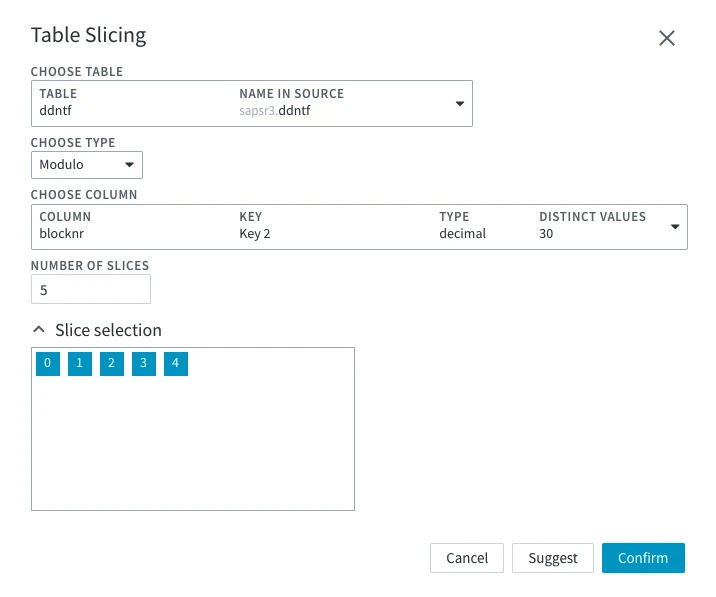
Task: Open the Choose Table dropdown arrow
Action: 460,103
